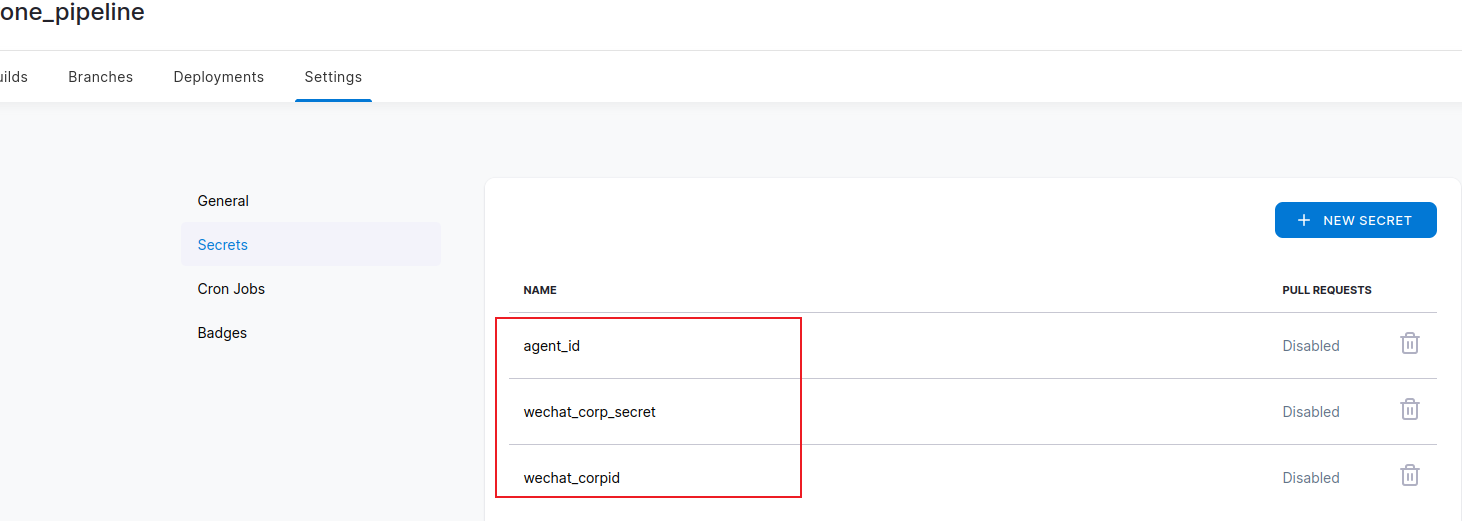
Task: Open the Branches tab
Action: (100, 77)
